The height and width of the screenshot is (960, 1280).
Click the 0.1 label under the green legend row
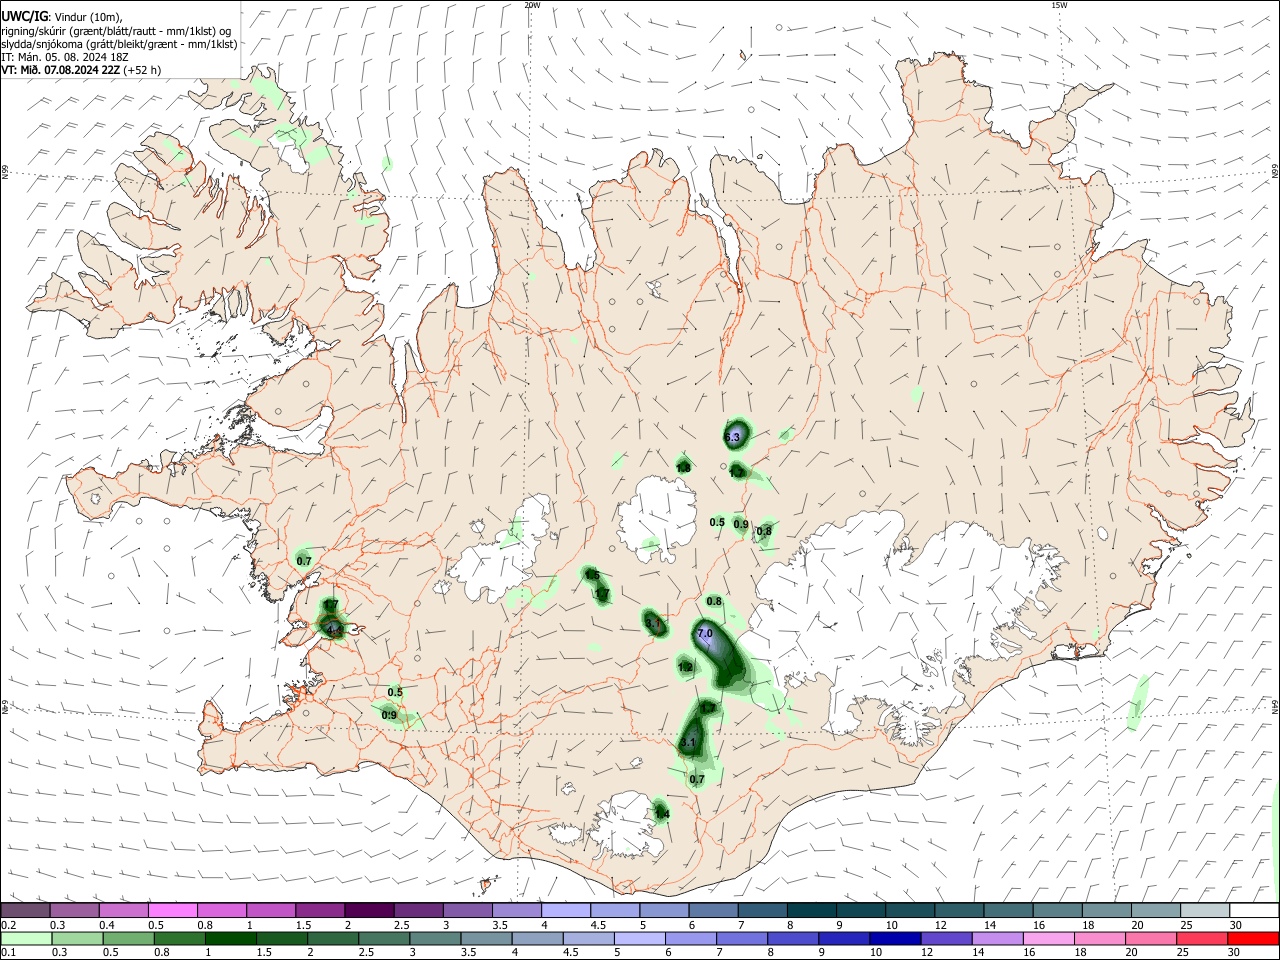[x=8, y=953]
